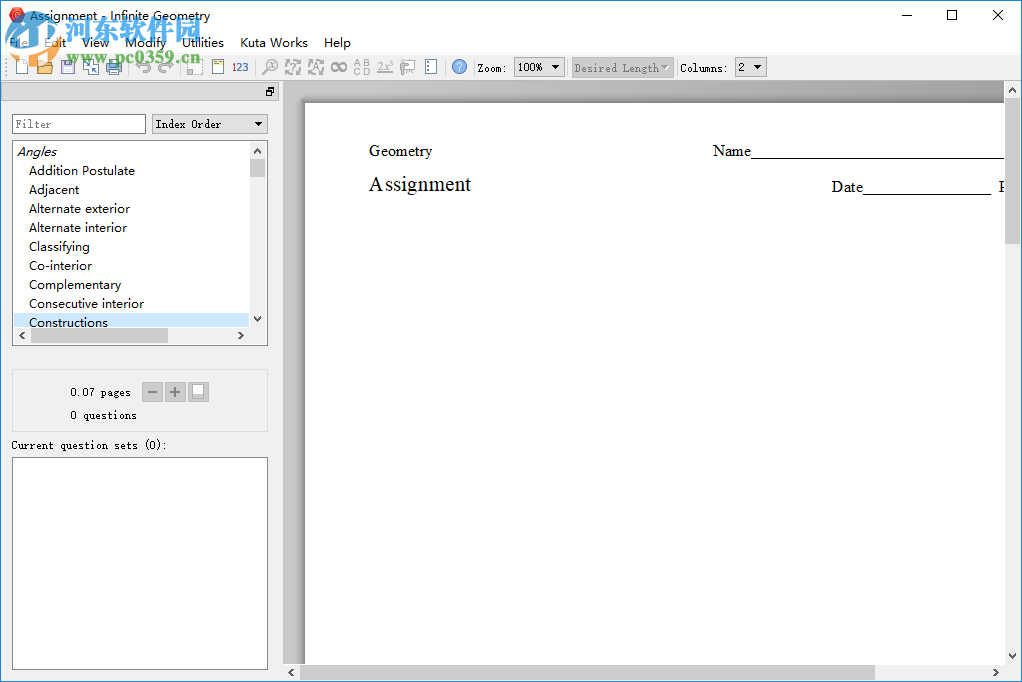
Task: Increase pages with plus button
Action: click(175, 392)
